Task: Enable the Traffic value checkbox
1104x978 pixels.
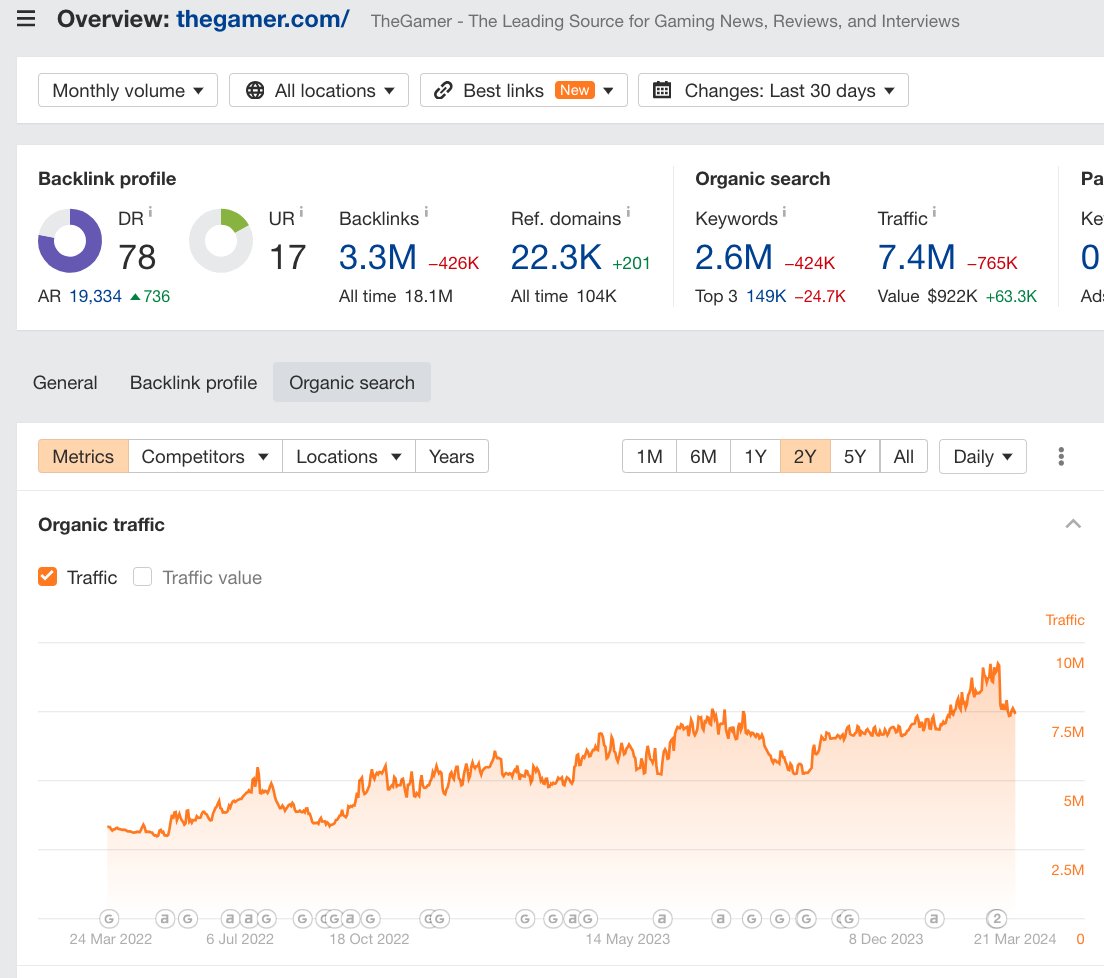Action: pos(142,576)
